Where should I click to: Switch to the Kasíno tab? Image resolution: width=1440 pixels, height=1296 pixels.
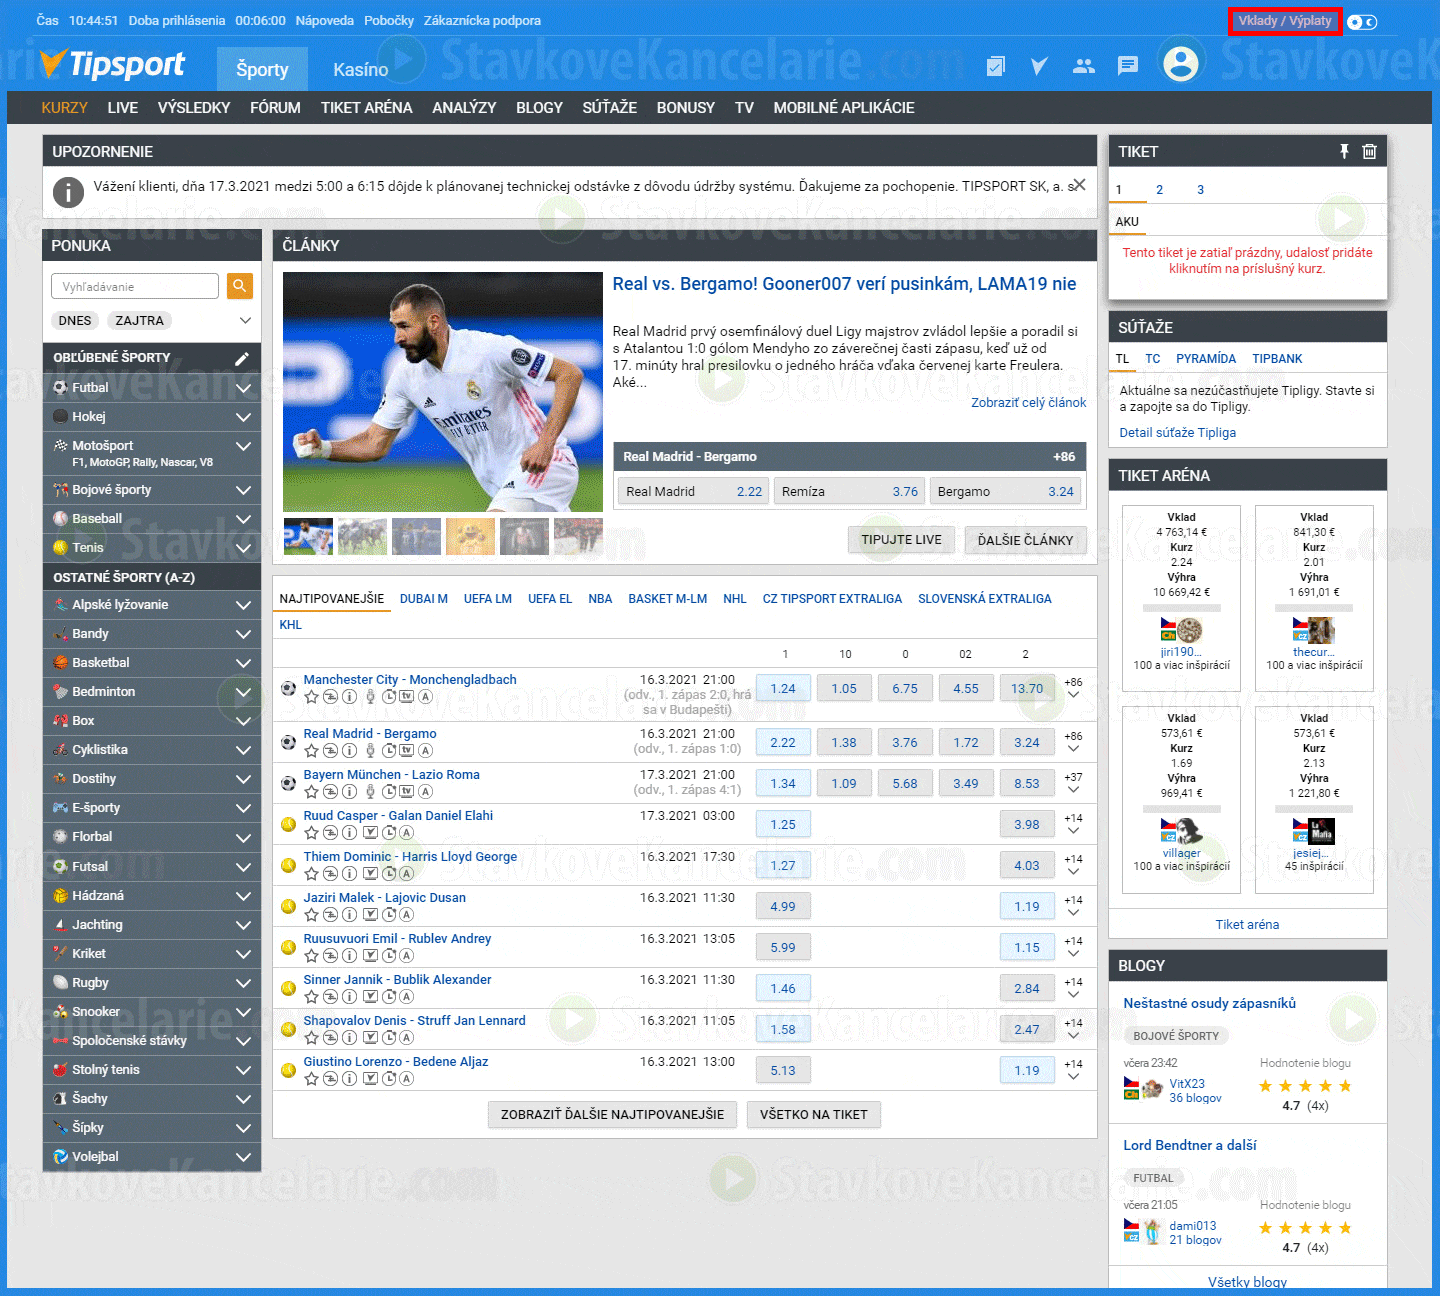point(361,69)
